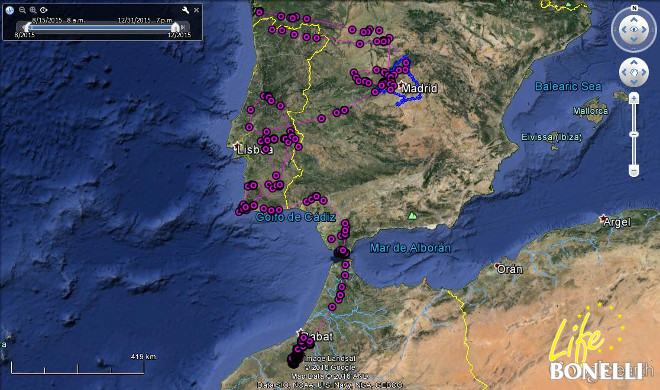
Task: Toggle the historical imagery eye-clock icon
Action: tap(43, 10)
